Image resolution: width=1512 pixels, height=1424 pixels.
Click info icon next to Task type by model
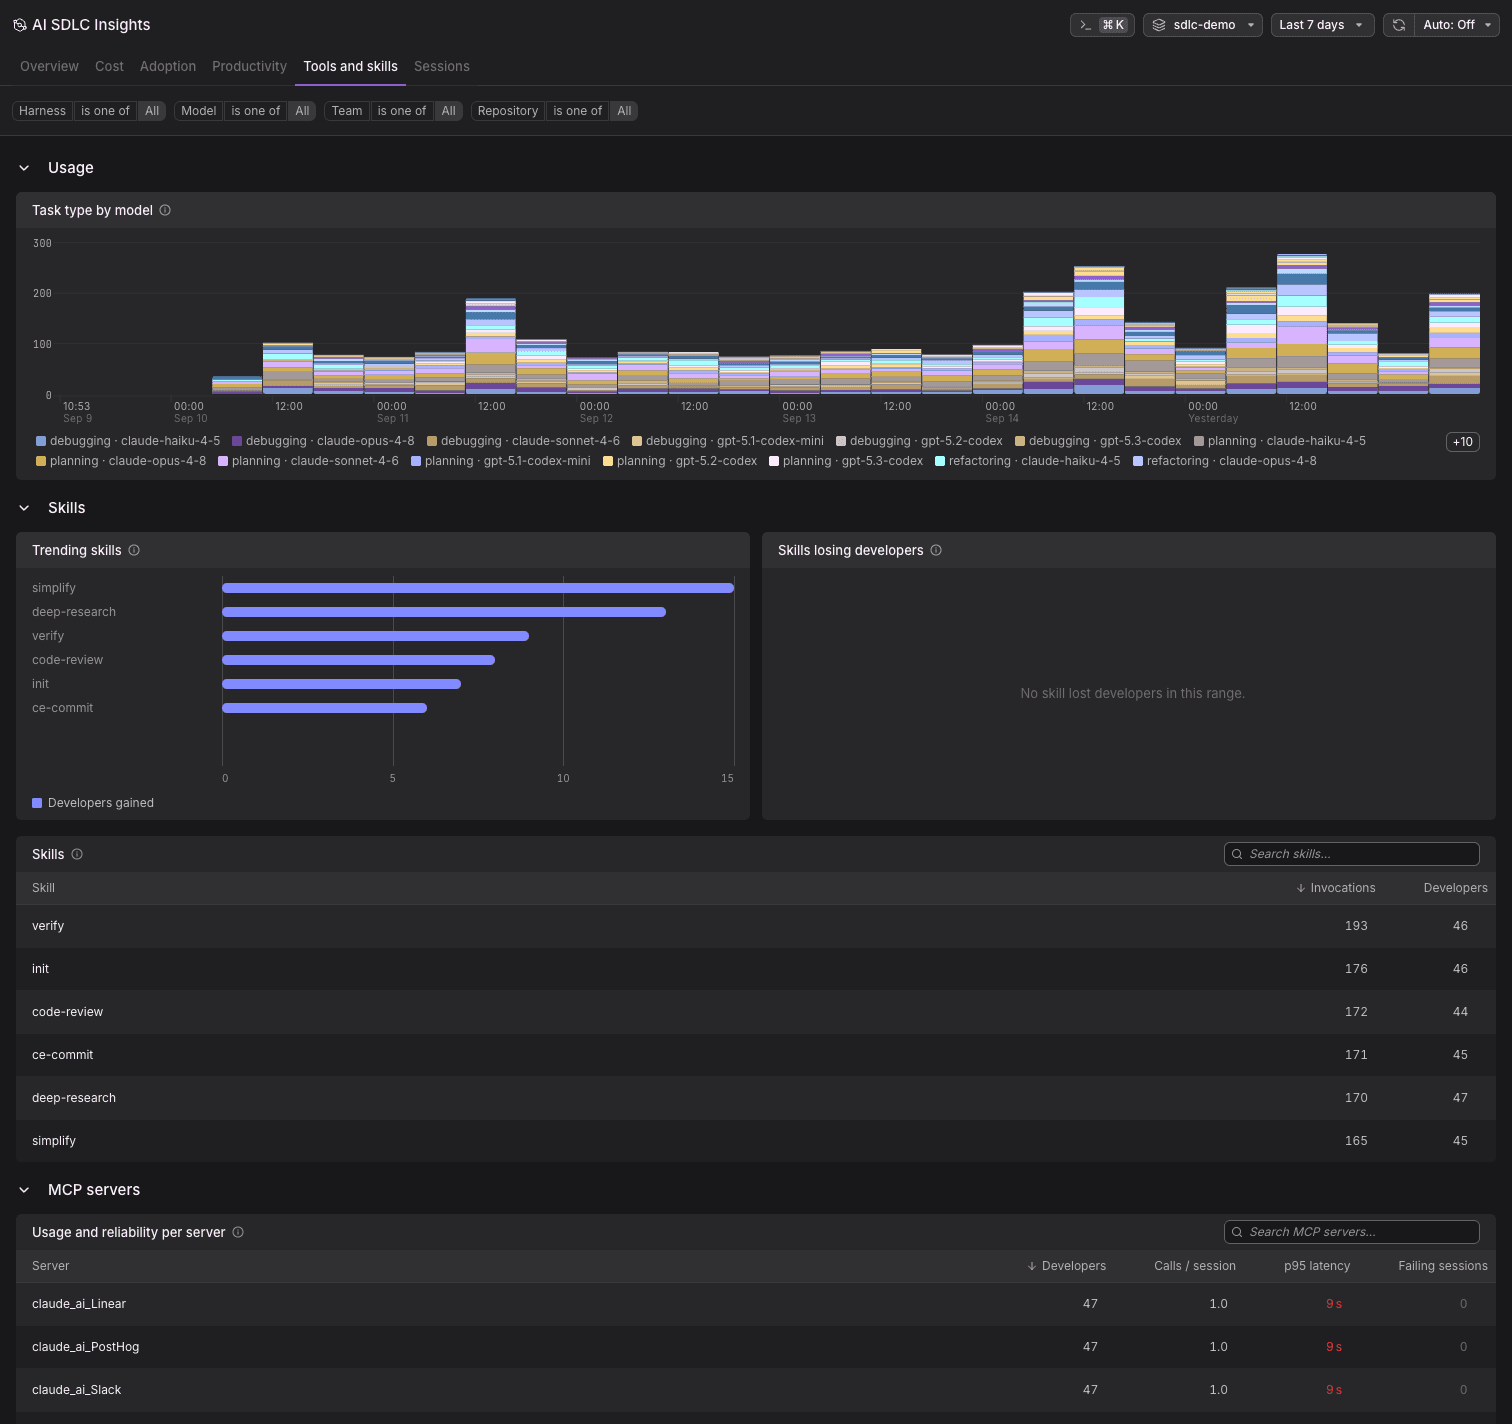click(165, 210)
